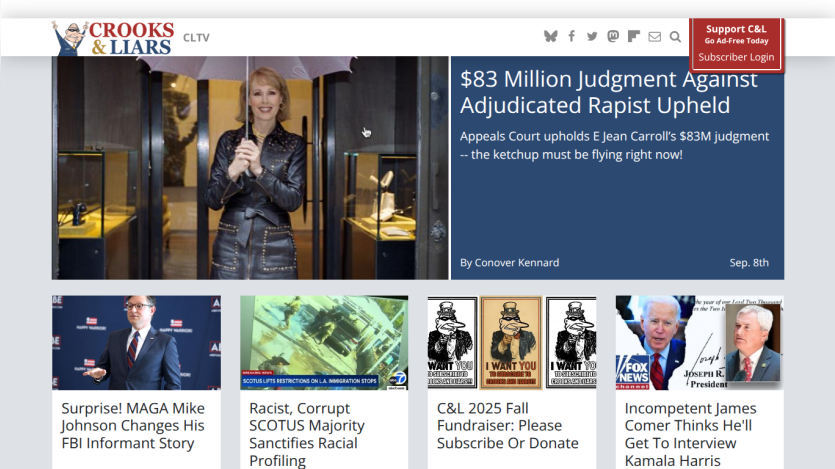Image resolution: width=835 pixels, height=469 pixels.
Task: Click the woman with umbrella hero image
Action: point(250,168)
